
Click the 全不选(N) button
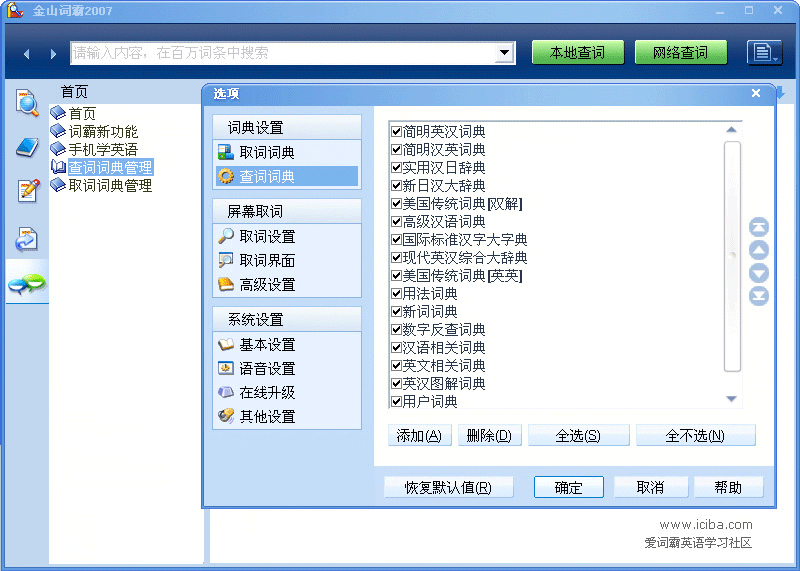tap(695, 435)
